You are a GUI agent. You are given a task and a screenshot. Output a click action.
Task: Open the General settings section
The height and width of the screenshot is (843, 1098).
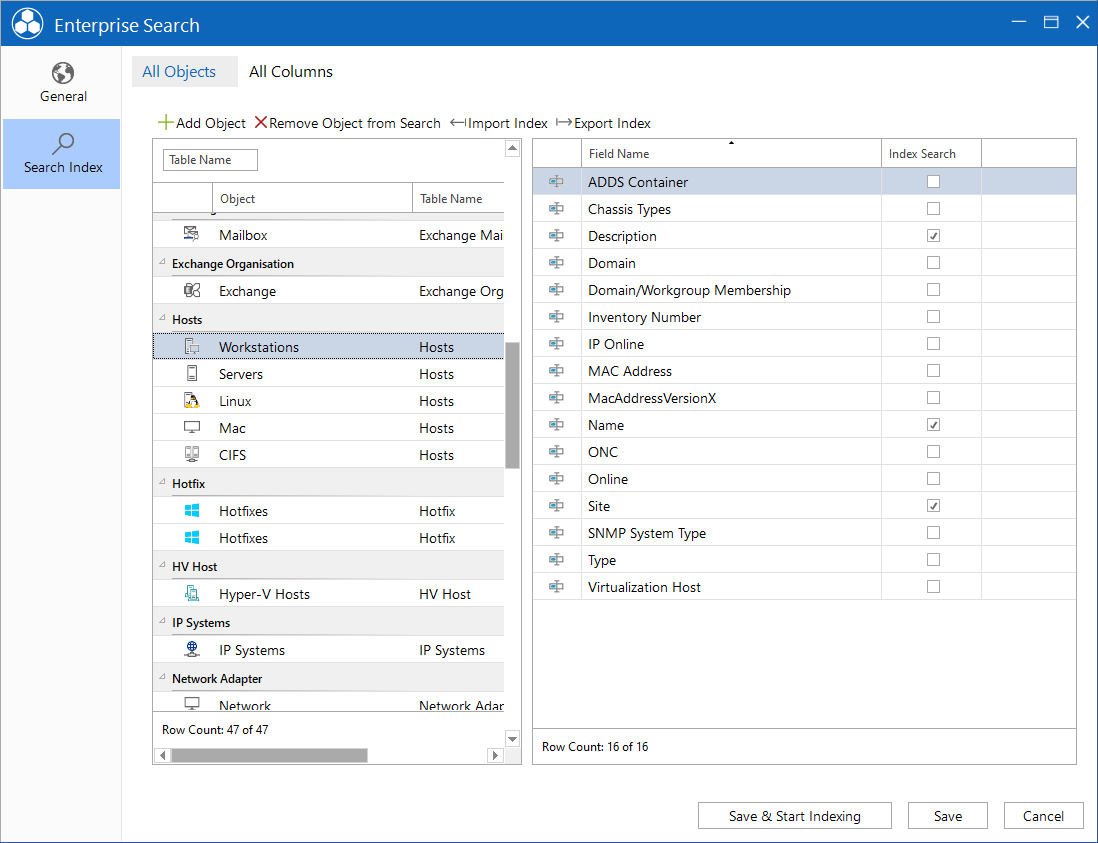coord(62,83)
